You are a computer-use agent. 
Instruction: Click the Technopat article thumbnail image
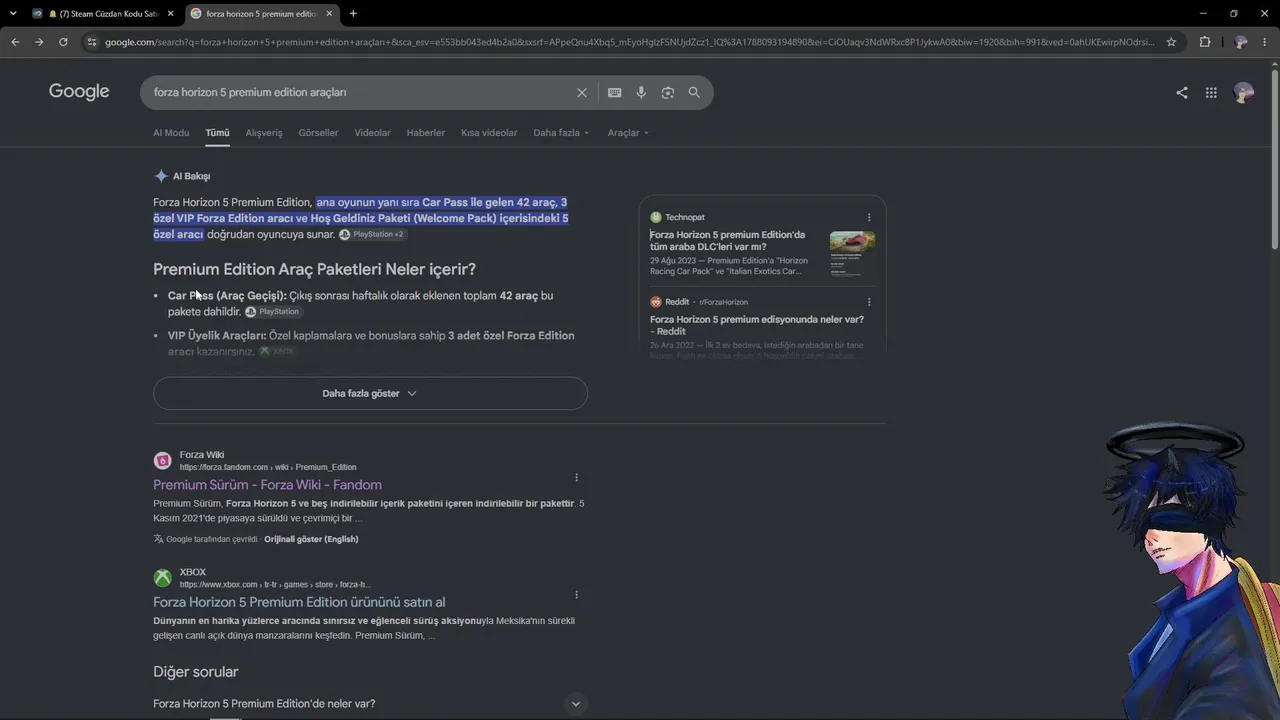coord(852,255)
